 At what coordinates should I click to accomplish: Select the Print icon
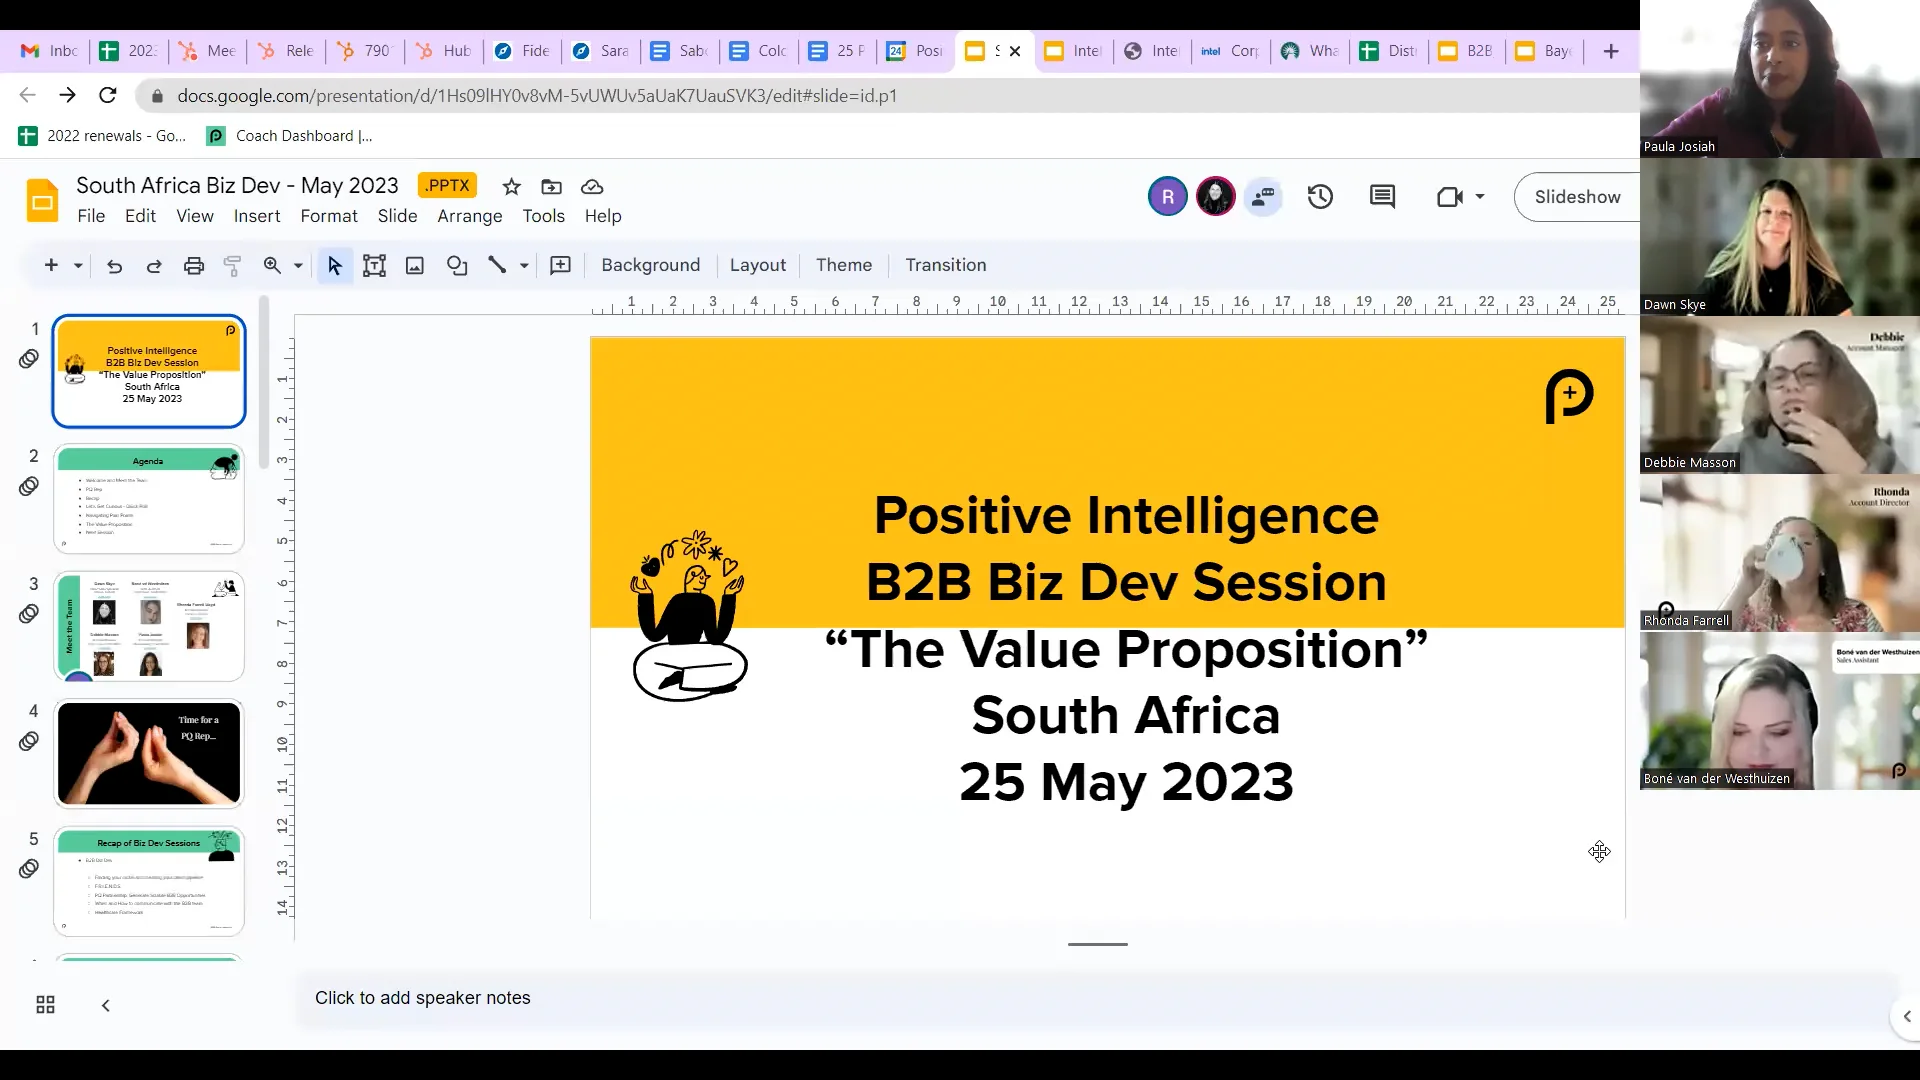pyautogui.click(x=194, y=266)
